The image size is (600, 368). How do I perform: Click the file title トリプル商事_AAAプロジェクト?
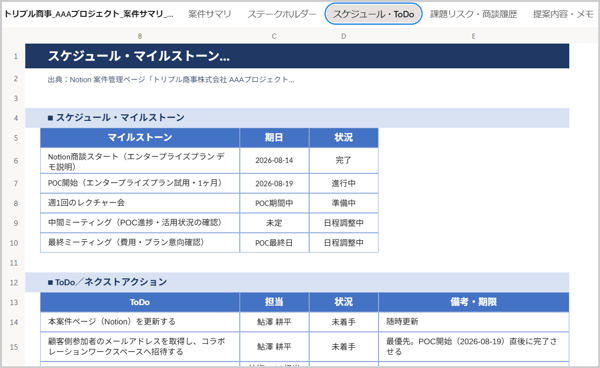click(88, 14)
